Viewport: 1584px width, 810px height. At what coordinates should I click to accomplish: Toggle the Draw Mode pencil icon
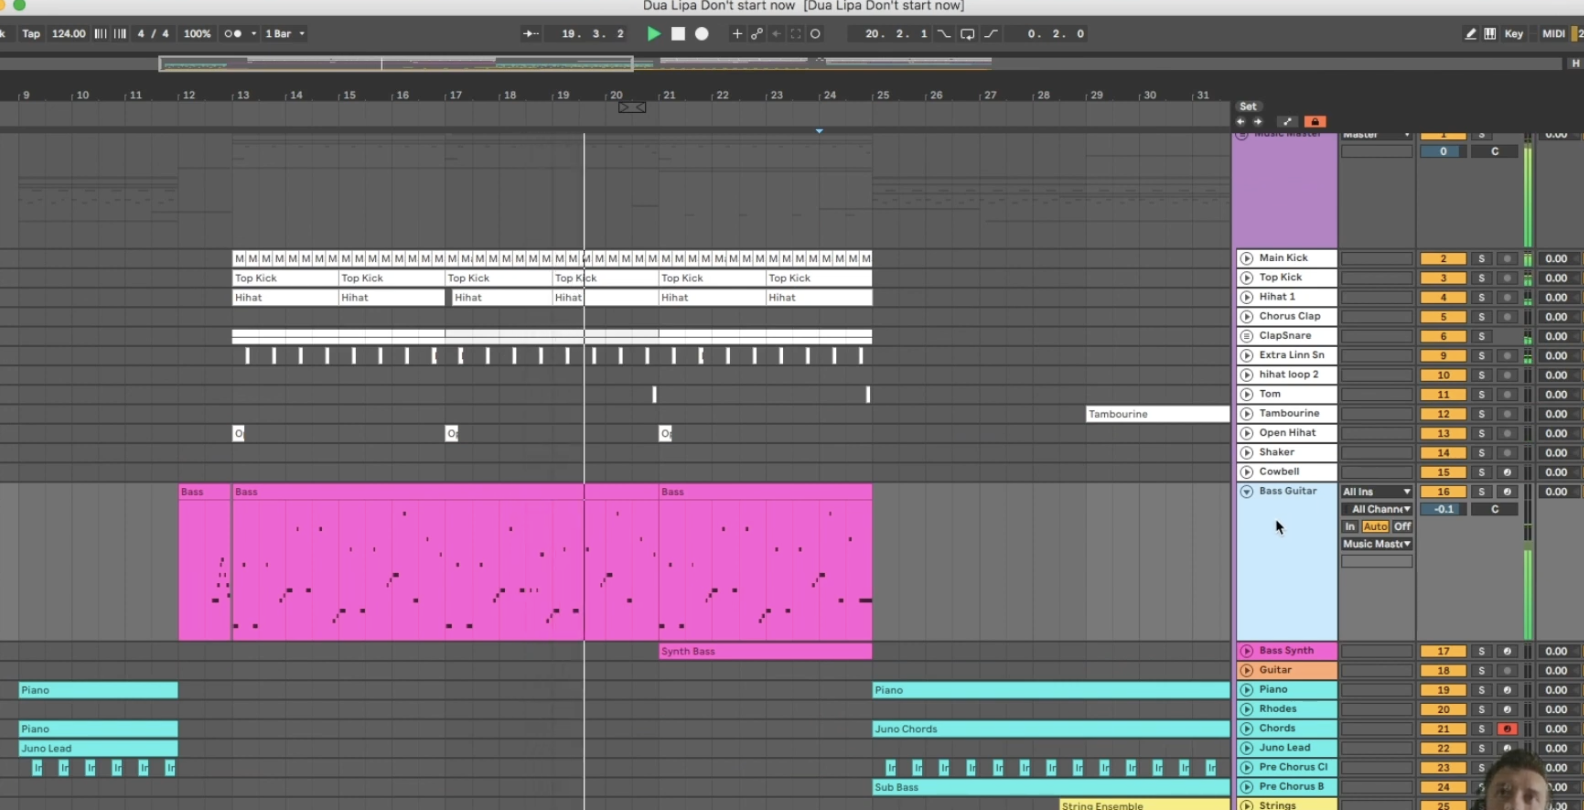click(1470, 34)
